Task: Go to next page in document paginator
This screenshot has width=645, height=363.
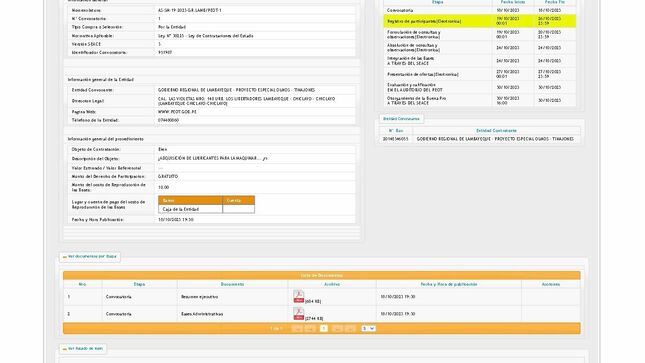Action: (337, 328)
